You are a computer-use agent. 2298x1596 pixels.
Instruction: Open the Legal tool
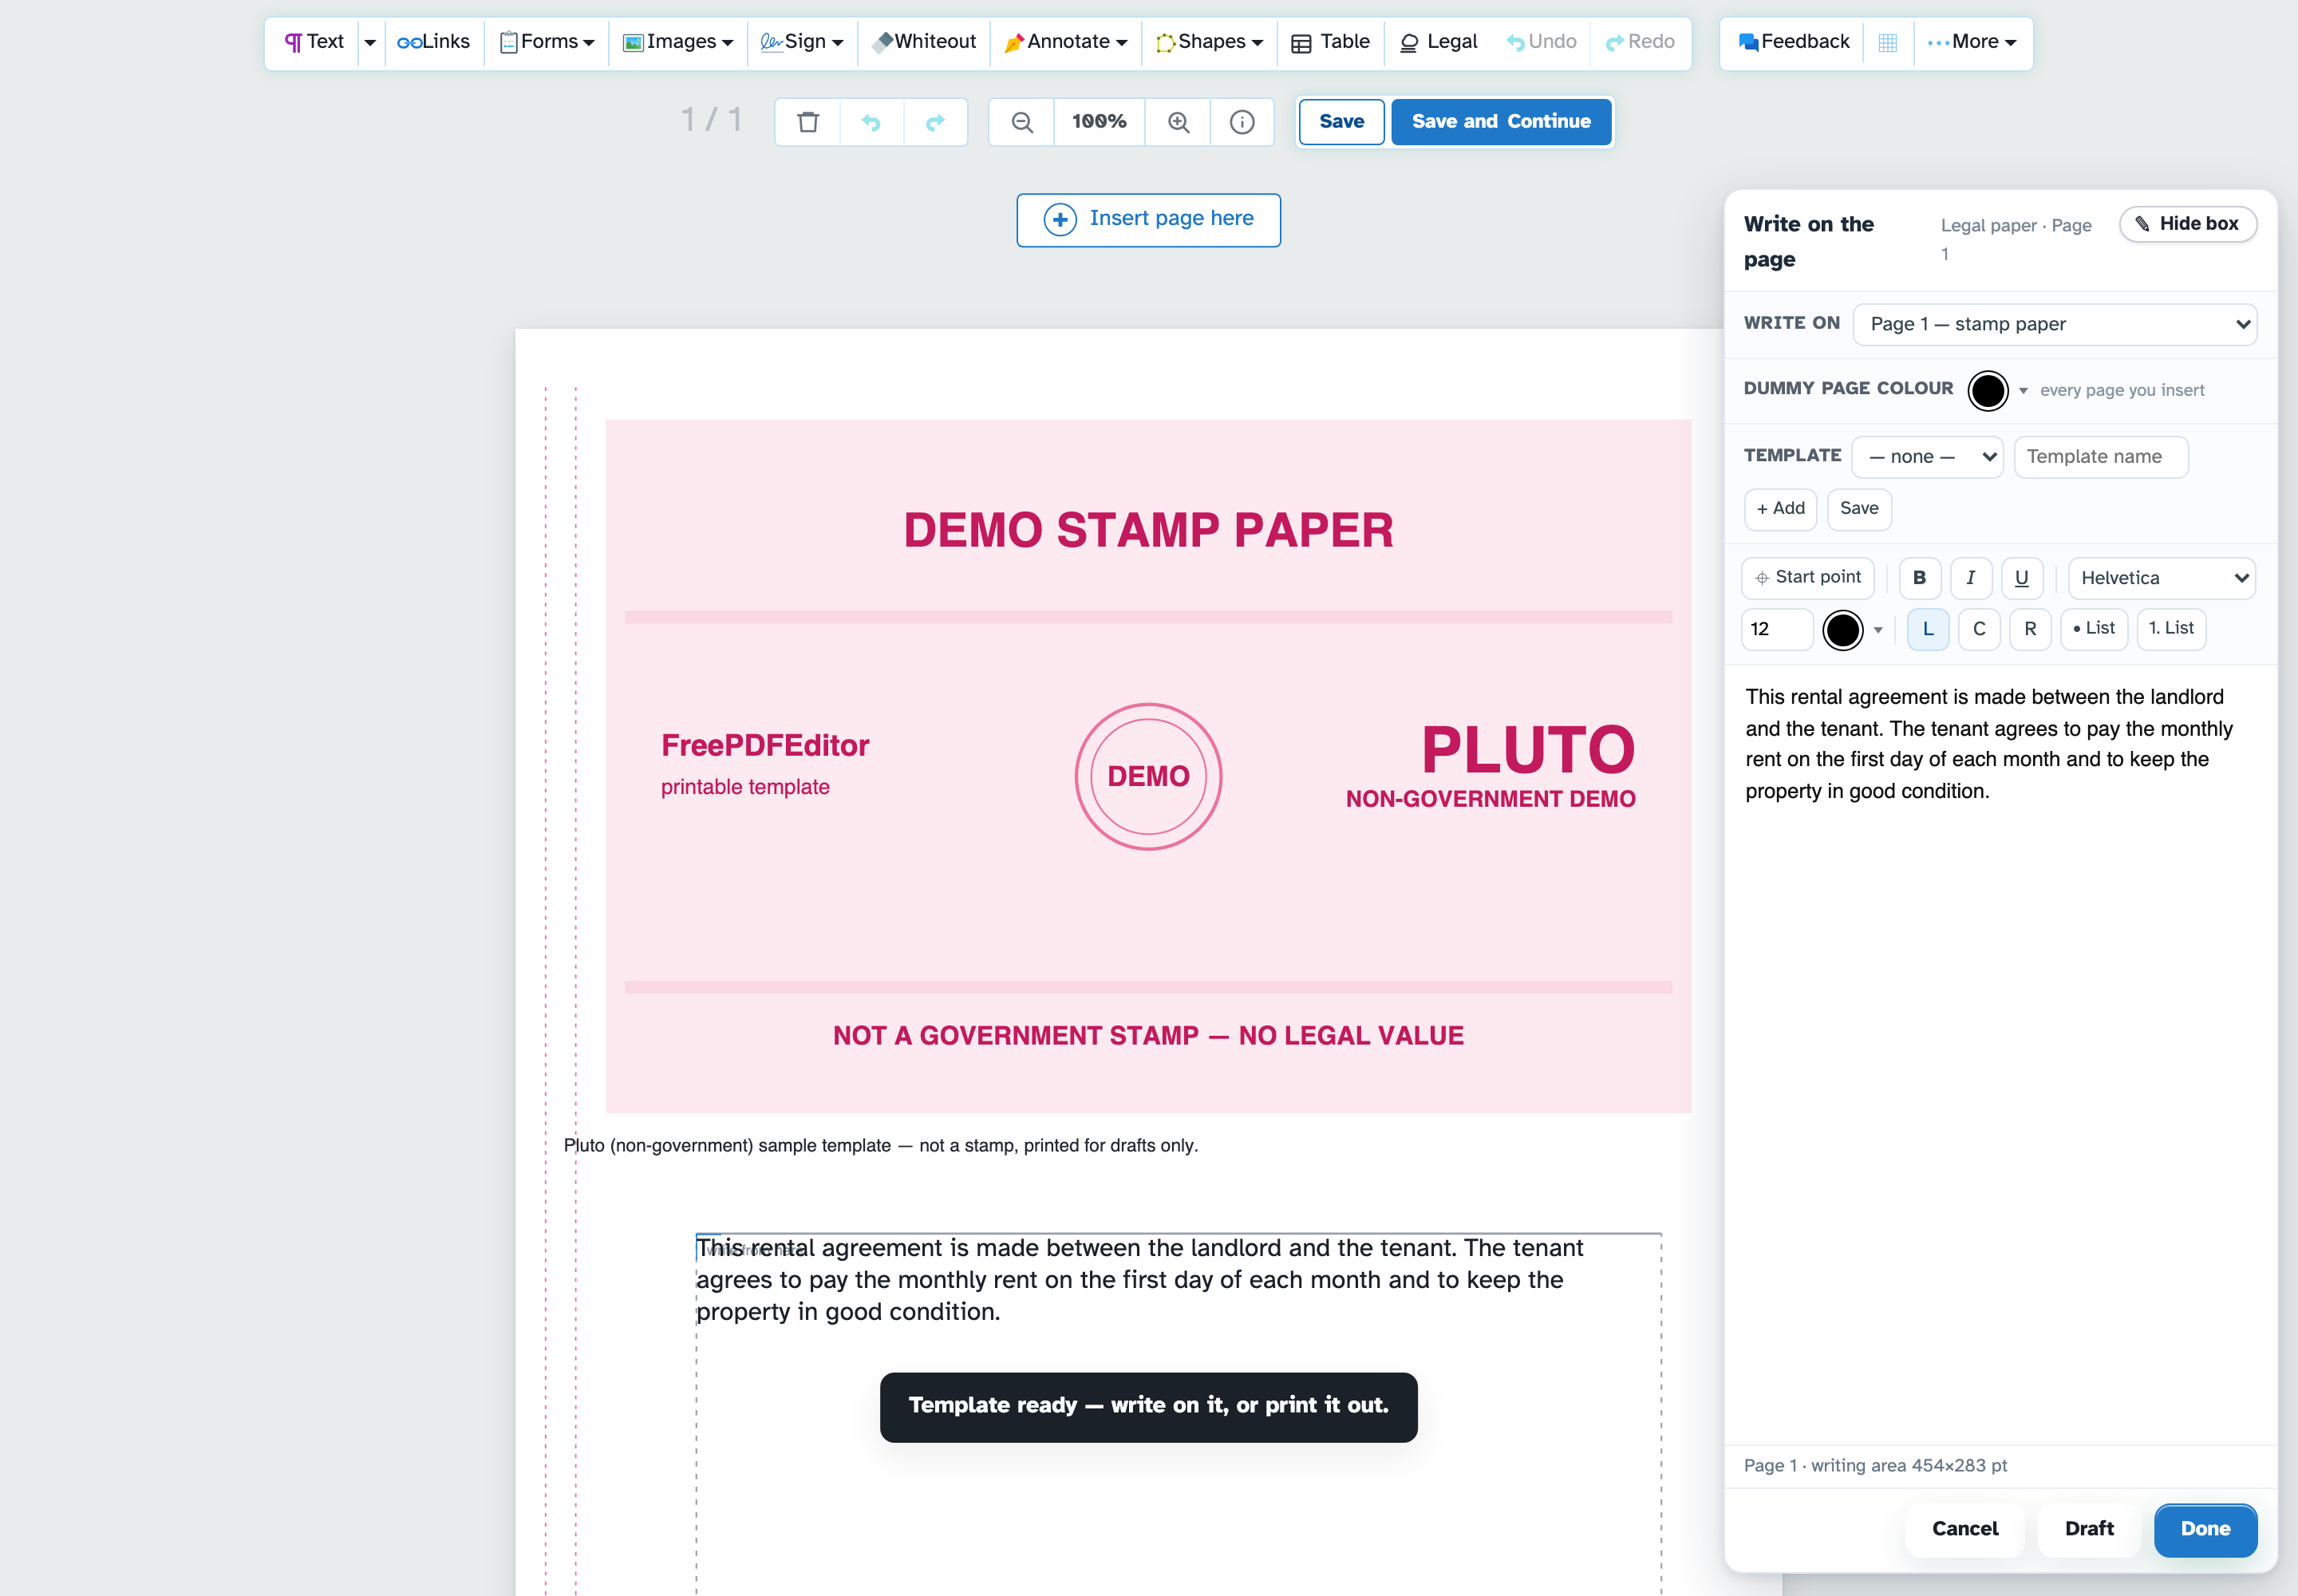(x=1438, y=42)
